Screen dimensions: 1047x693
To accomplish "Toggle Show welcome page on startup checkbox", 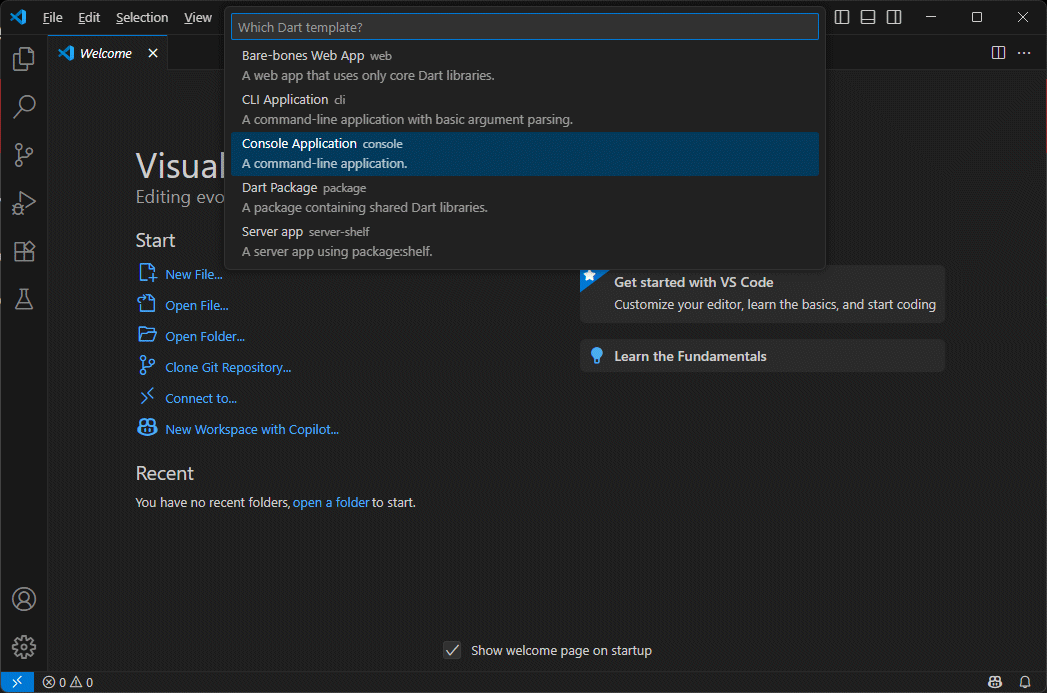I will (452, 651).
